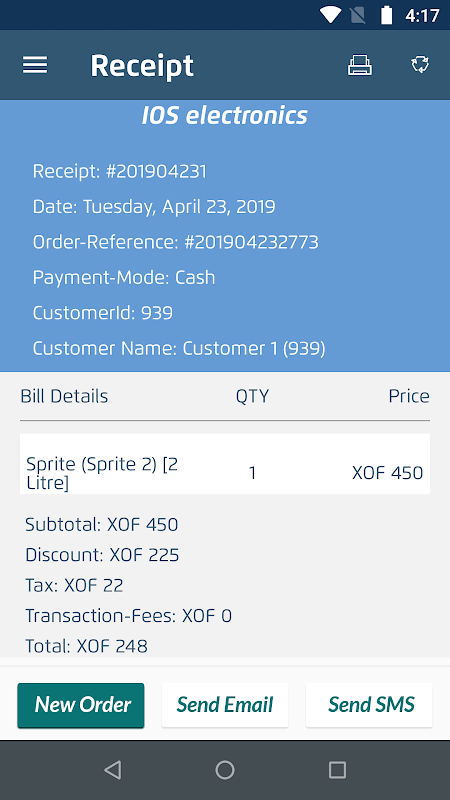
Task: Tap the Total XOF 248 line
Action: [x=87, y=646]
